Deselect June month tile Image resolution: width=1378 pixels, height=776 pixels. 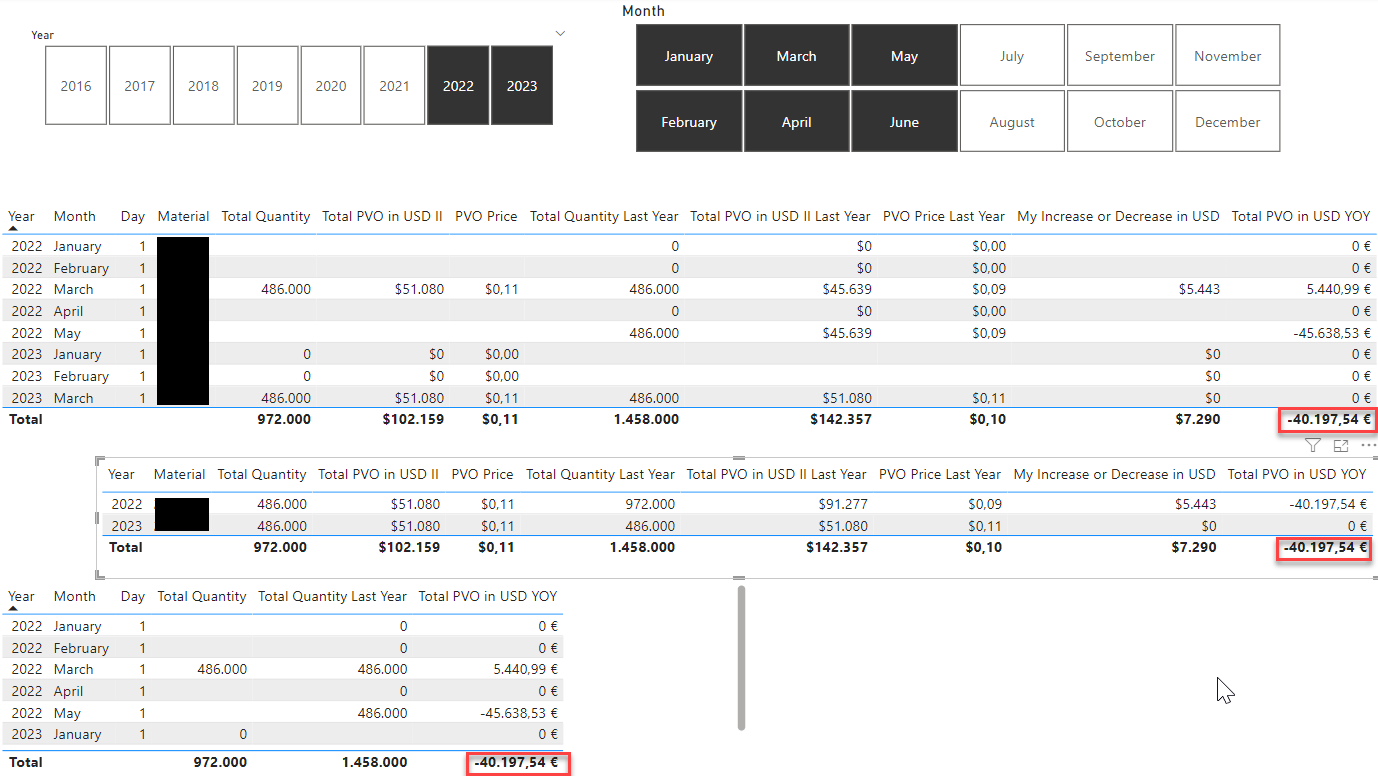pos(904,122)
